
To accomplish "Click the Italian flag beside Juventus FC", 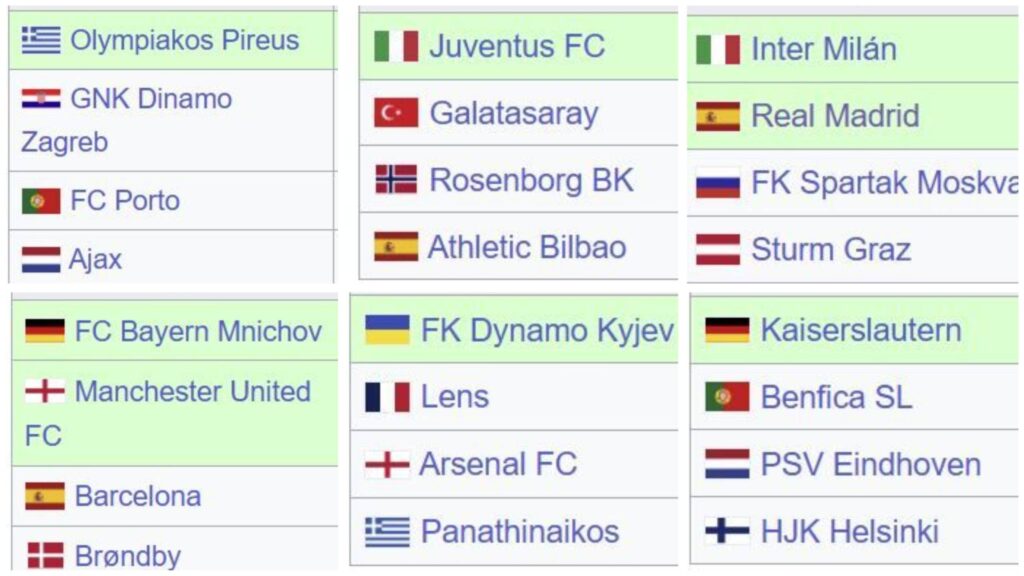I will (396, 46).
